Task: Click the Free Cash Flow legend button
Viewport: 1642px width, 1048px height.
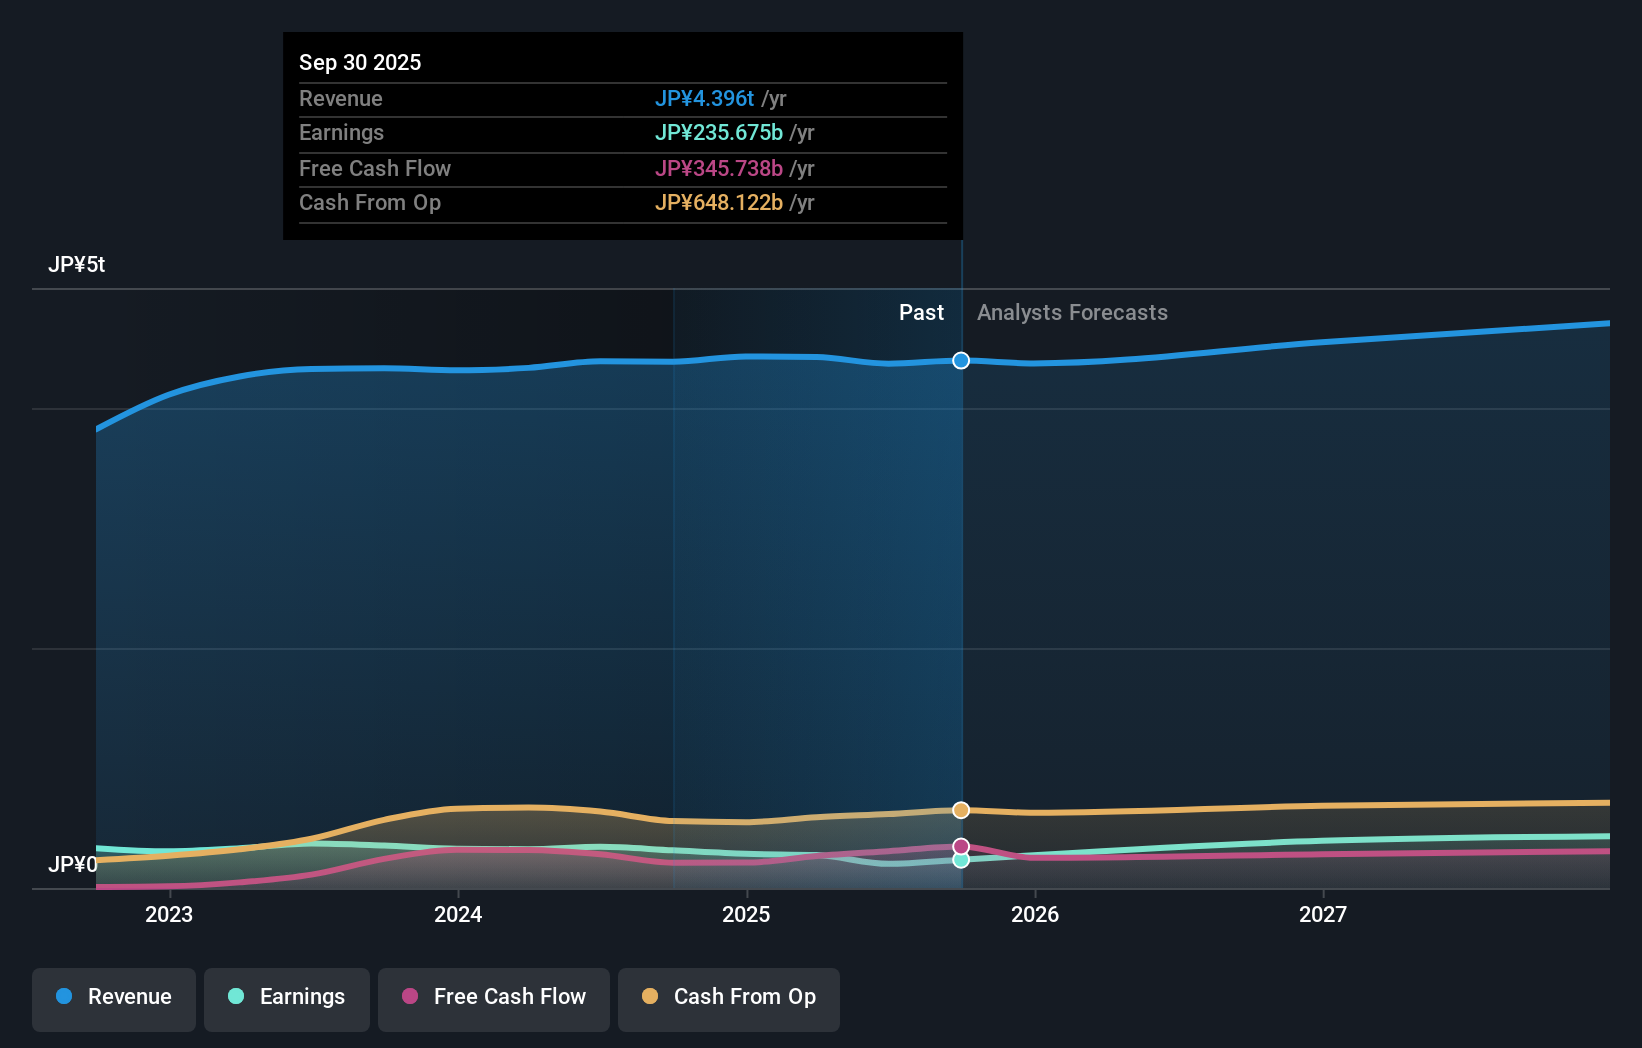Action: click(x=494, y=998)
